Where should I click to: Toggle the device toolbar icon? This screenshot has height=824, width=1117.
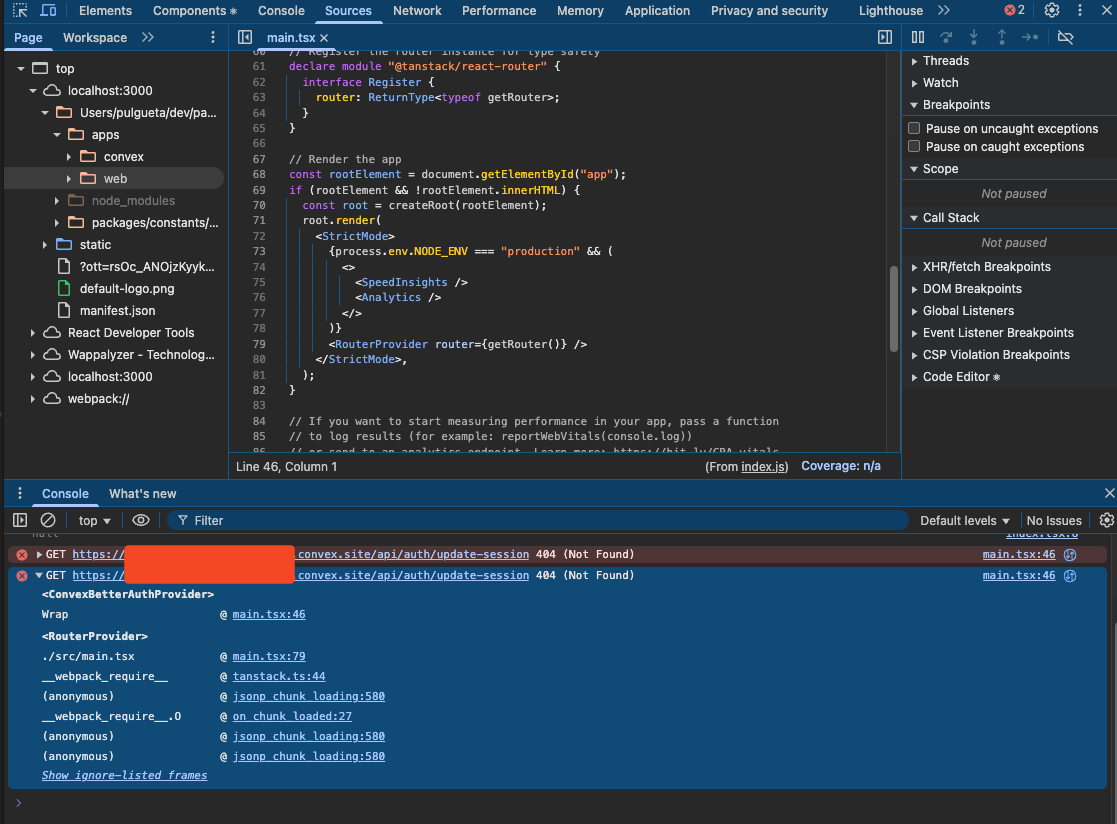49,11
